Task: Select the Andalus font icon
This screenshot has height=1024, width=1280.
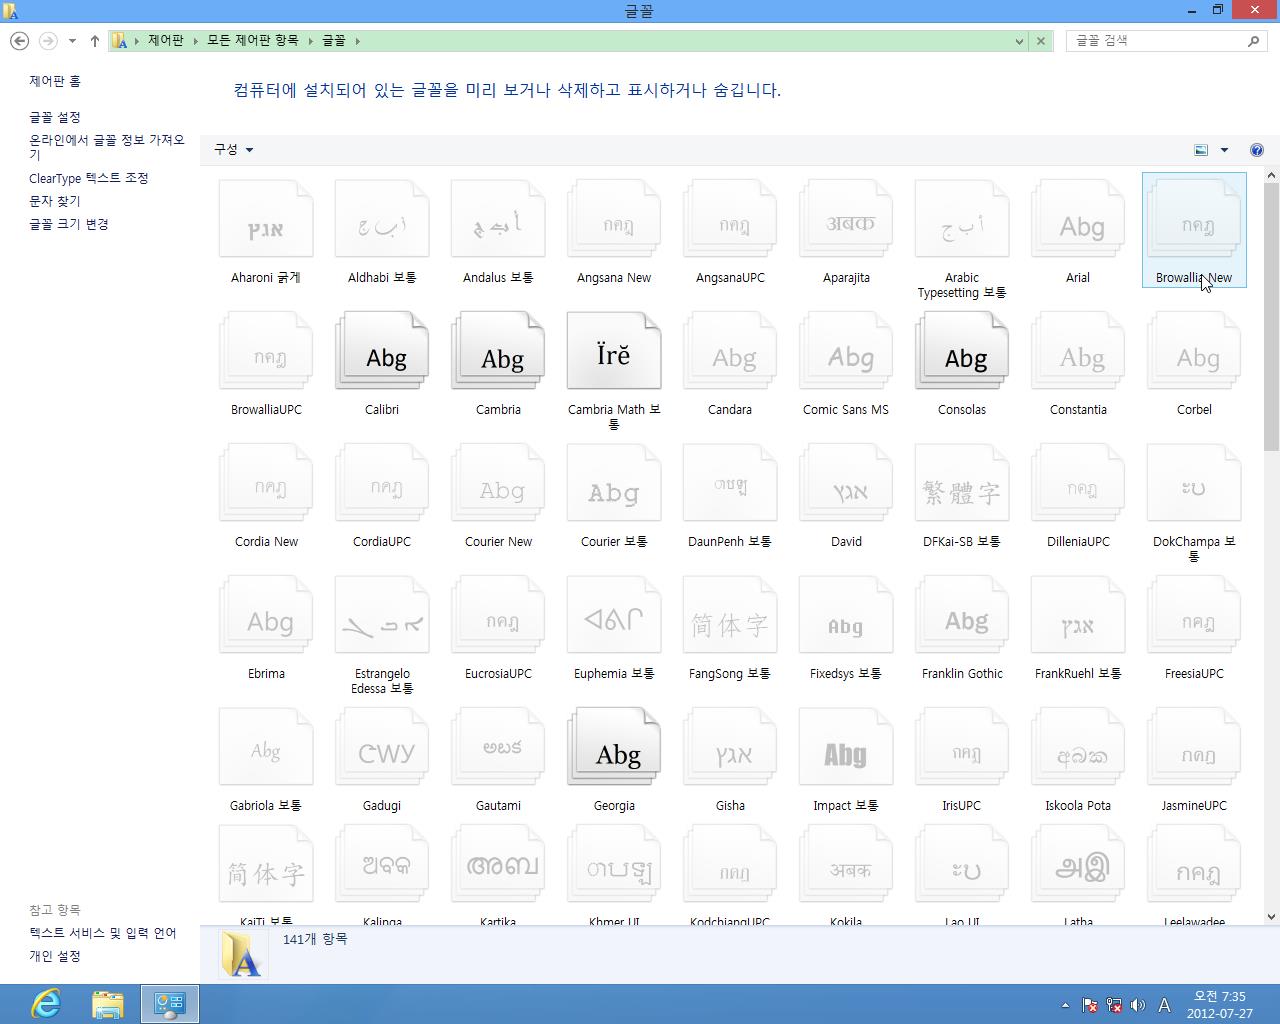Action: tap(498, 220)
